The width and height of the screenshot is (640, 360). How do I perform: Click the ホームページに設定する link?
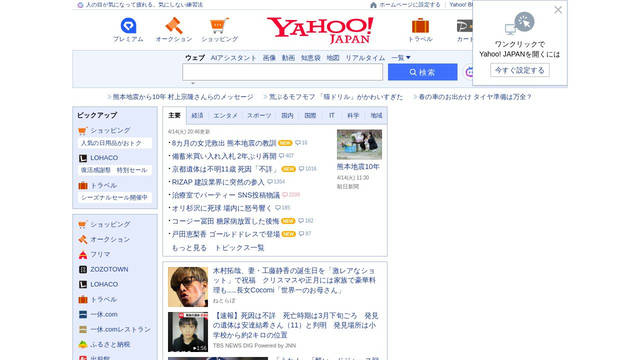tap(410, 5)
